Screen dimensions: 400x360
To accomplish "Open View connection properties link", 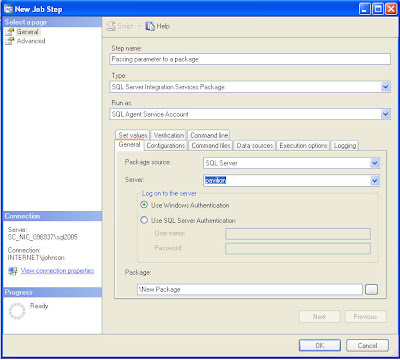I will tap(57, 271).
